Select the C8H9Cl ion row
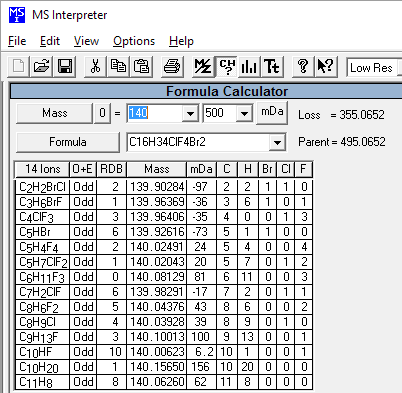This screenshot has height=393, width=402. click(x=164, y=322)
